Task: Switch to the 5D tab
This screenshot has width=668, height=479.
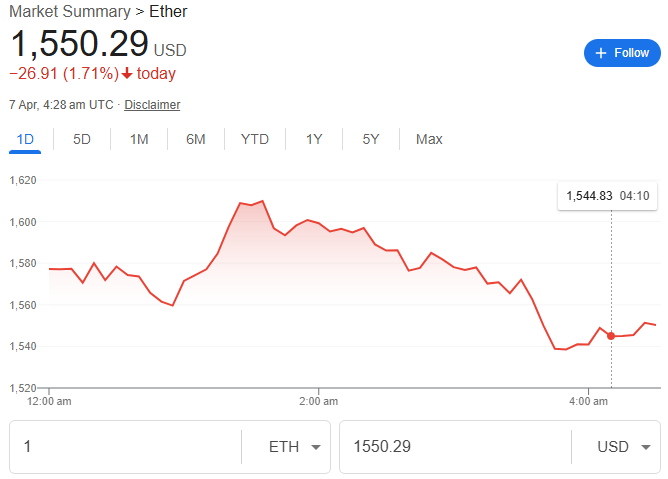Action: pyautogui.click(x=82, y=139)
